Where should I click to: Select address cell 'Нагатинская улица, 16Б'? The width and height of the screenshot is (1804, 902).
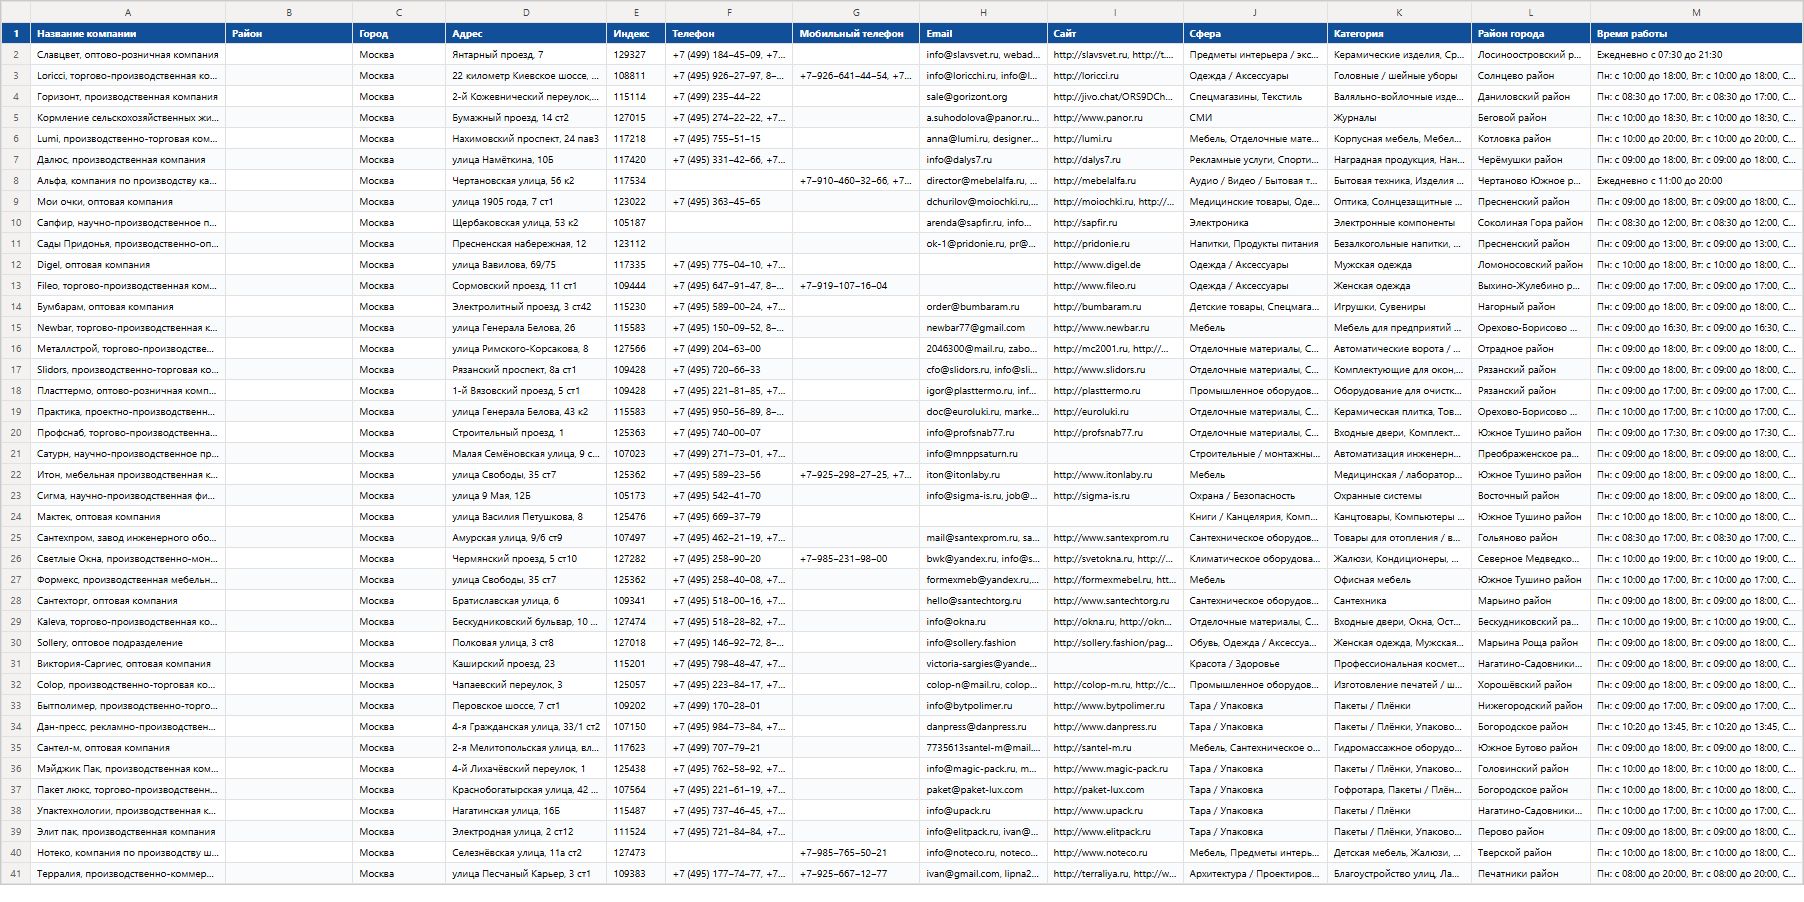[x=526, y=811]
